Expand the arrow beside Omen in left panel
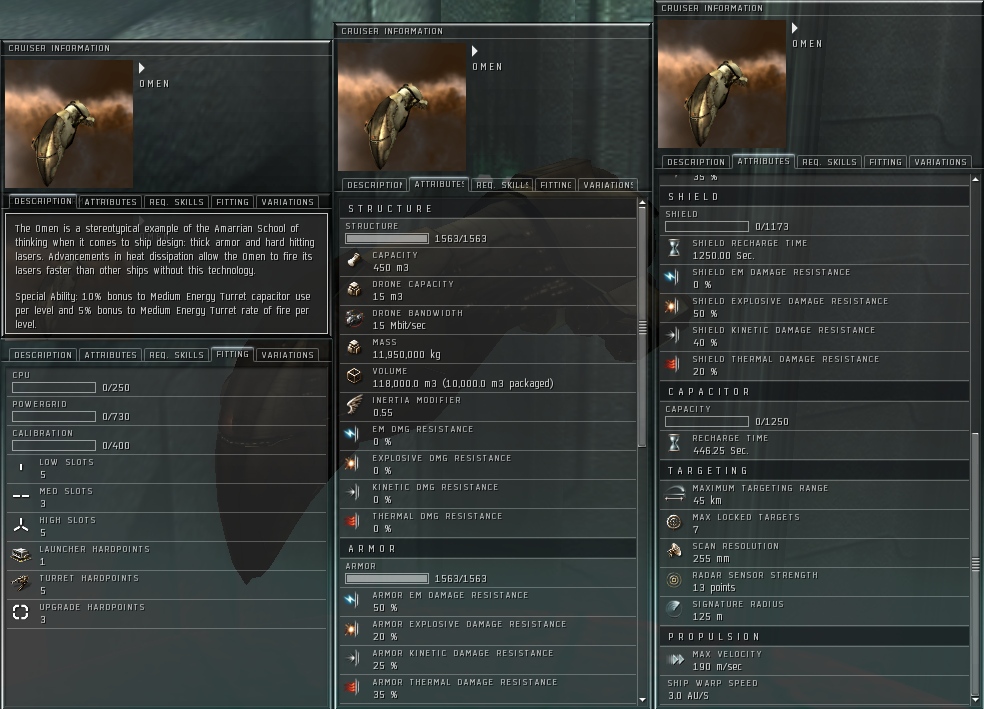Image resolution: width=984 pixels, height=709 pixels. coord(142,68)
